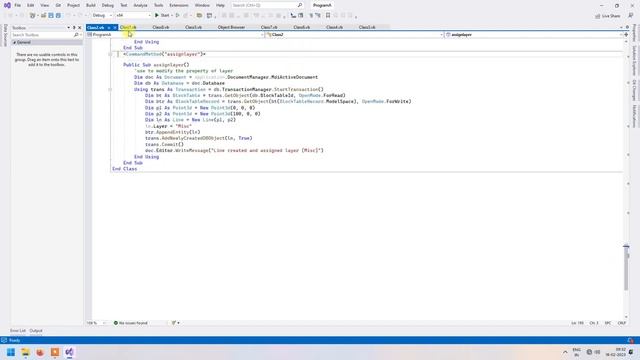Close the Class2.vb tab
Image resolution: width=640 pixels, height=360 pixels.
pyautogui.click(x=115, y=27)
